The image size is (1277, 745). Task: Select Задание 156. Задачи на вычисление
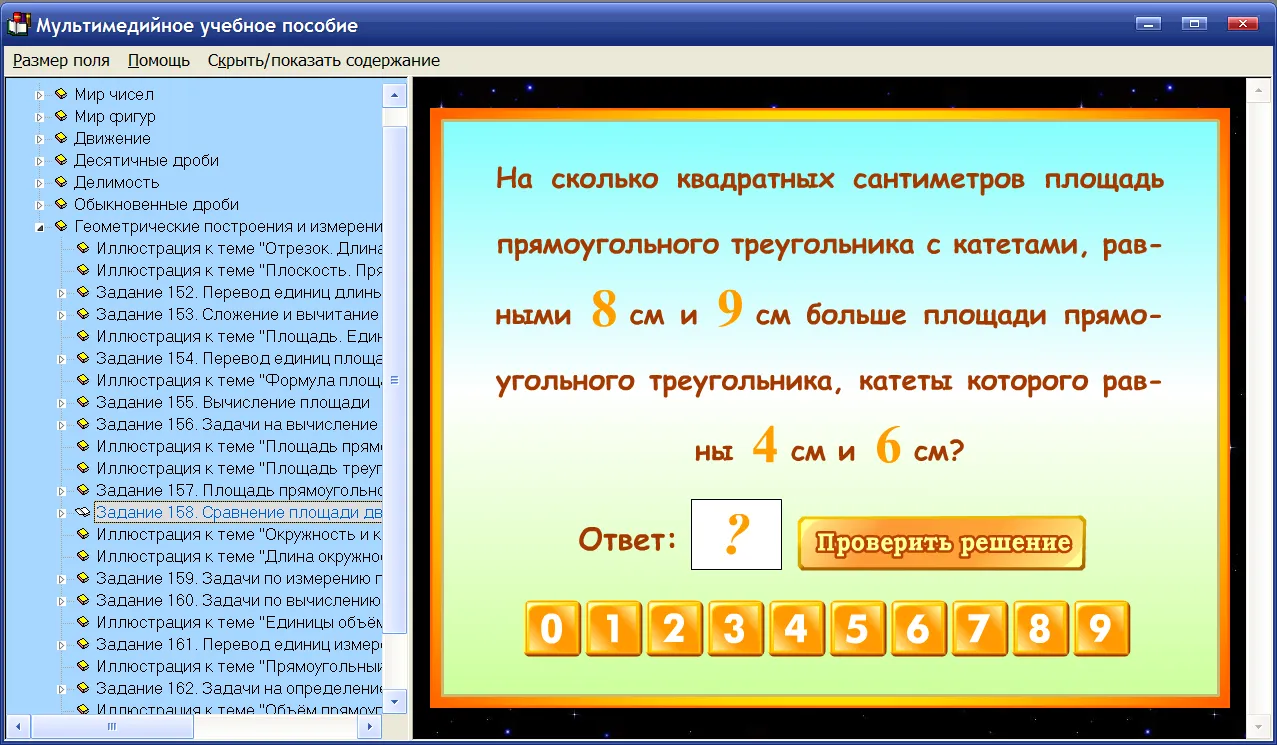[238, 424]
